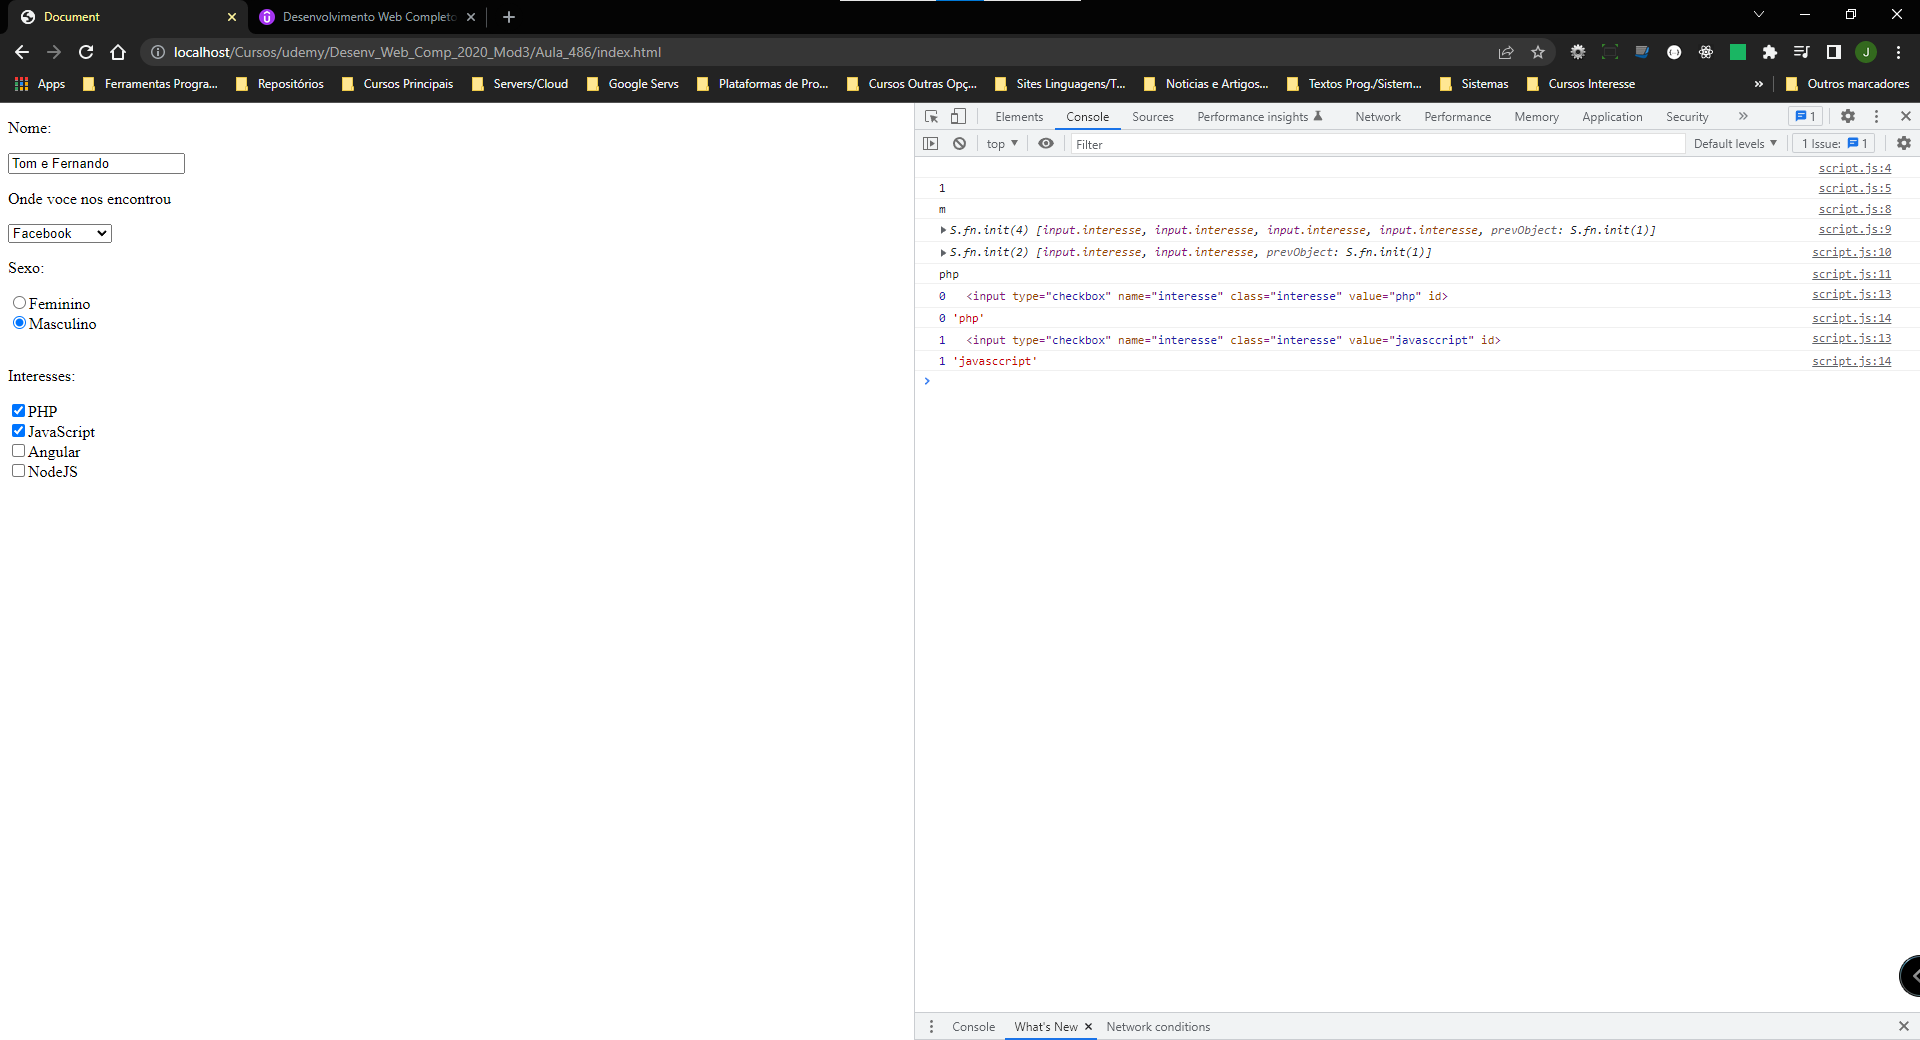Viewport: 1920px width, 1040px height.
Task: Select the Masculino radio button
Action: coord(19,323)
